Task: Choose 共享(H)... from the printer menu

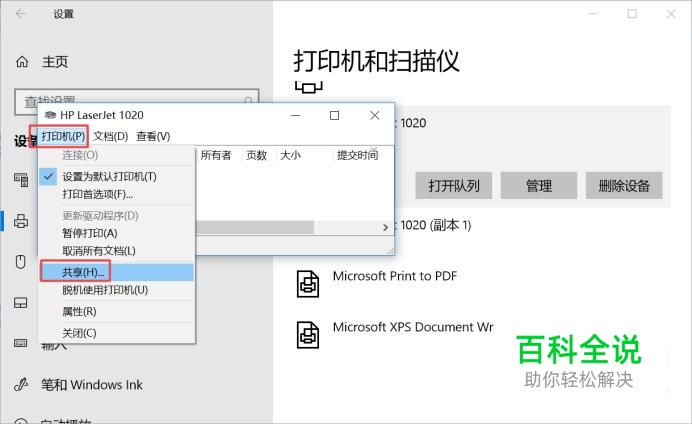Action: pos(117,272)
